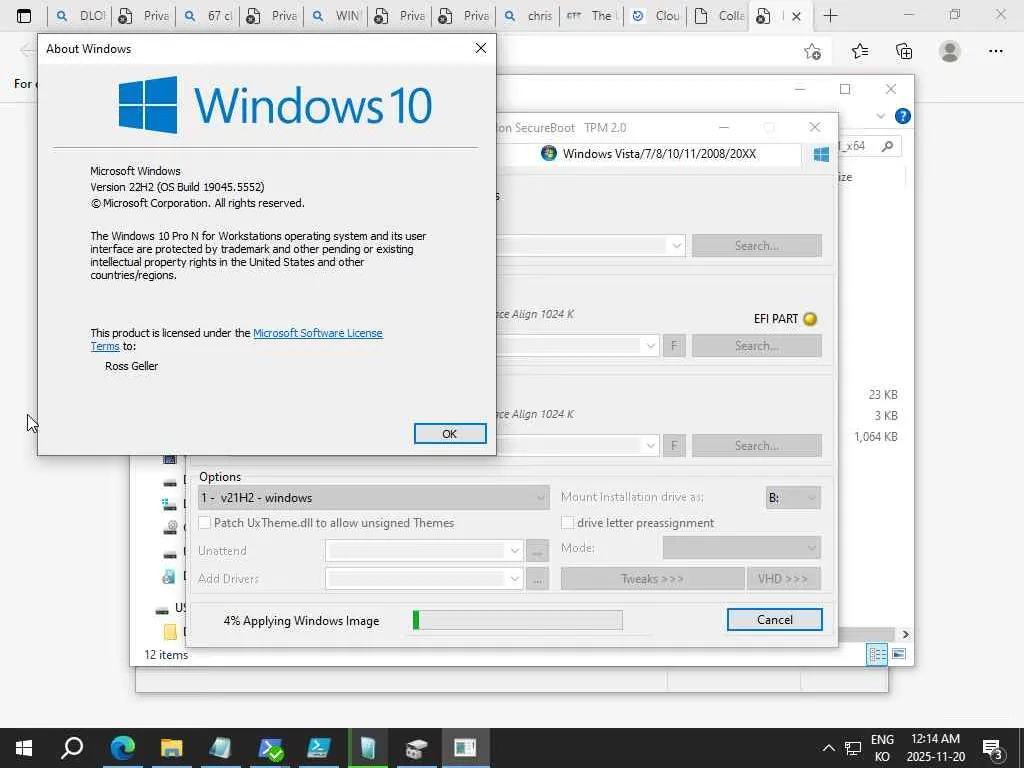The image size is (1024, 768).
Task: Switch File Explorer to details view
Action: [877, 654]
